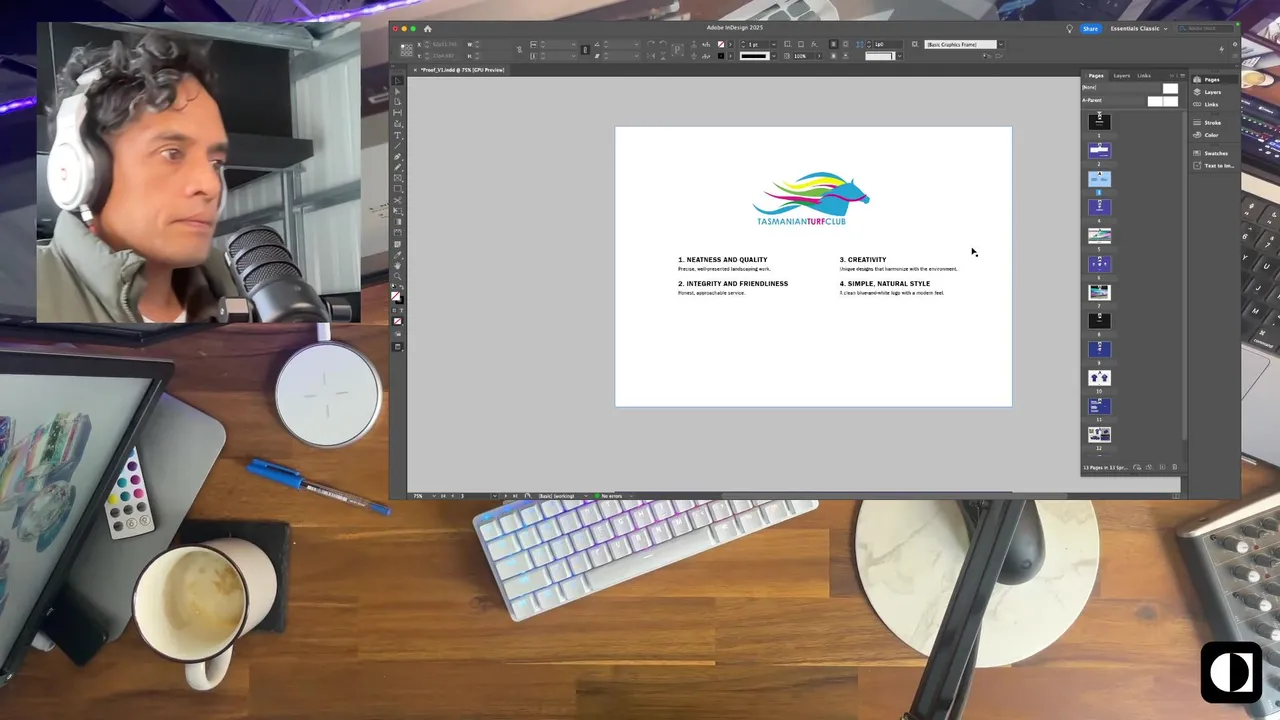
Task: Click stroke color swatch in control bar
Action: click(721, 56)
